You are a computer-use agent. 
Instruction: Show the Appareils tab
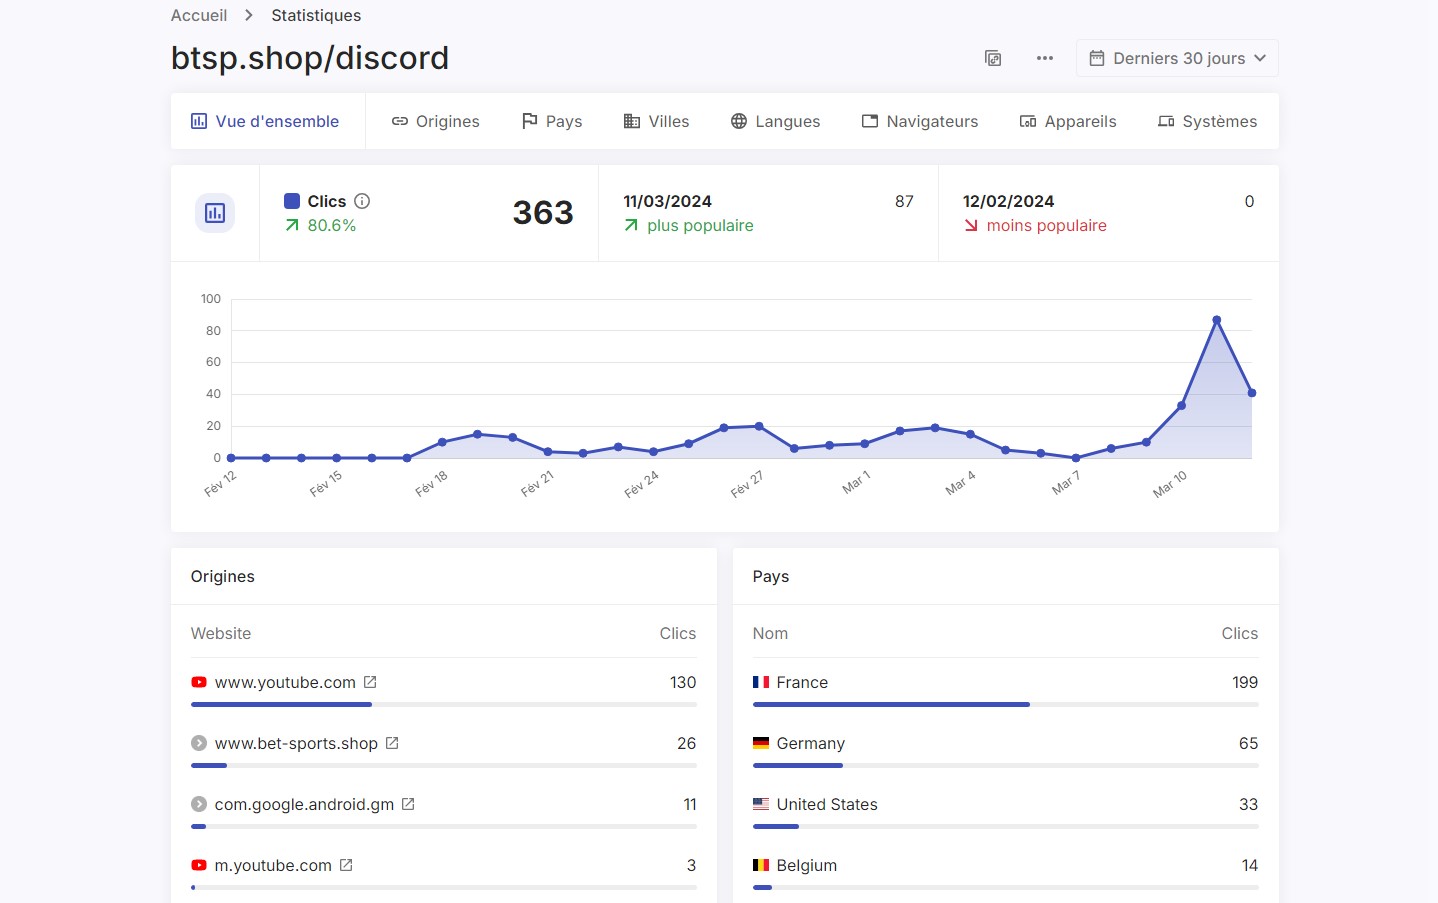tap(1067, 121)
